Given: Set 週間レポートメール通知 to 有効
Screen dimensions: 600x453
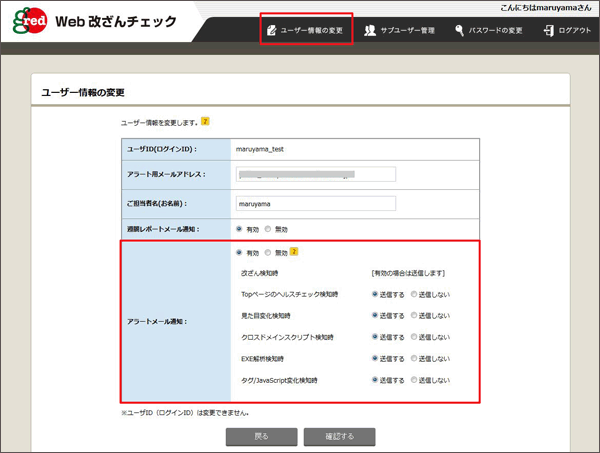Looking at the screenshot, I should click(239, 229).
